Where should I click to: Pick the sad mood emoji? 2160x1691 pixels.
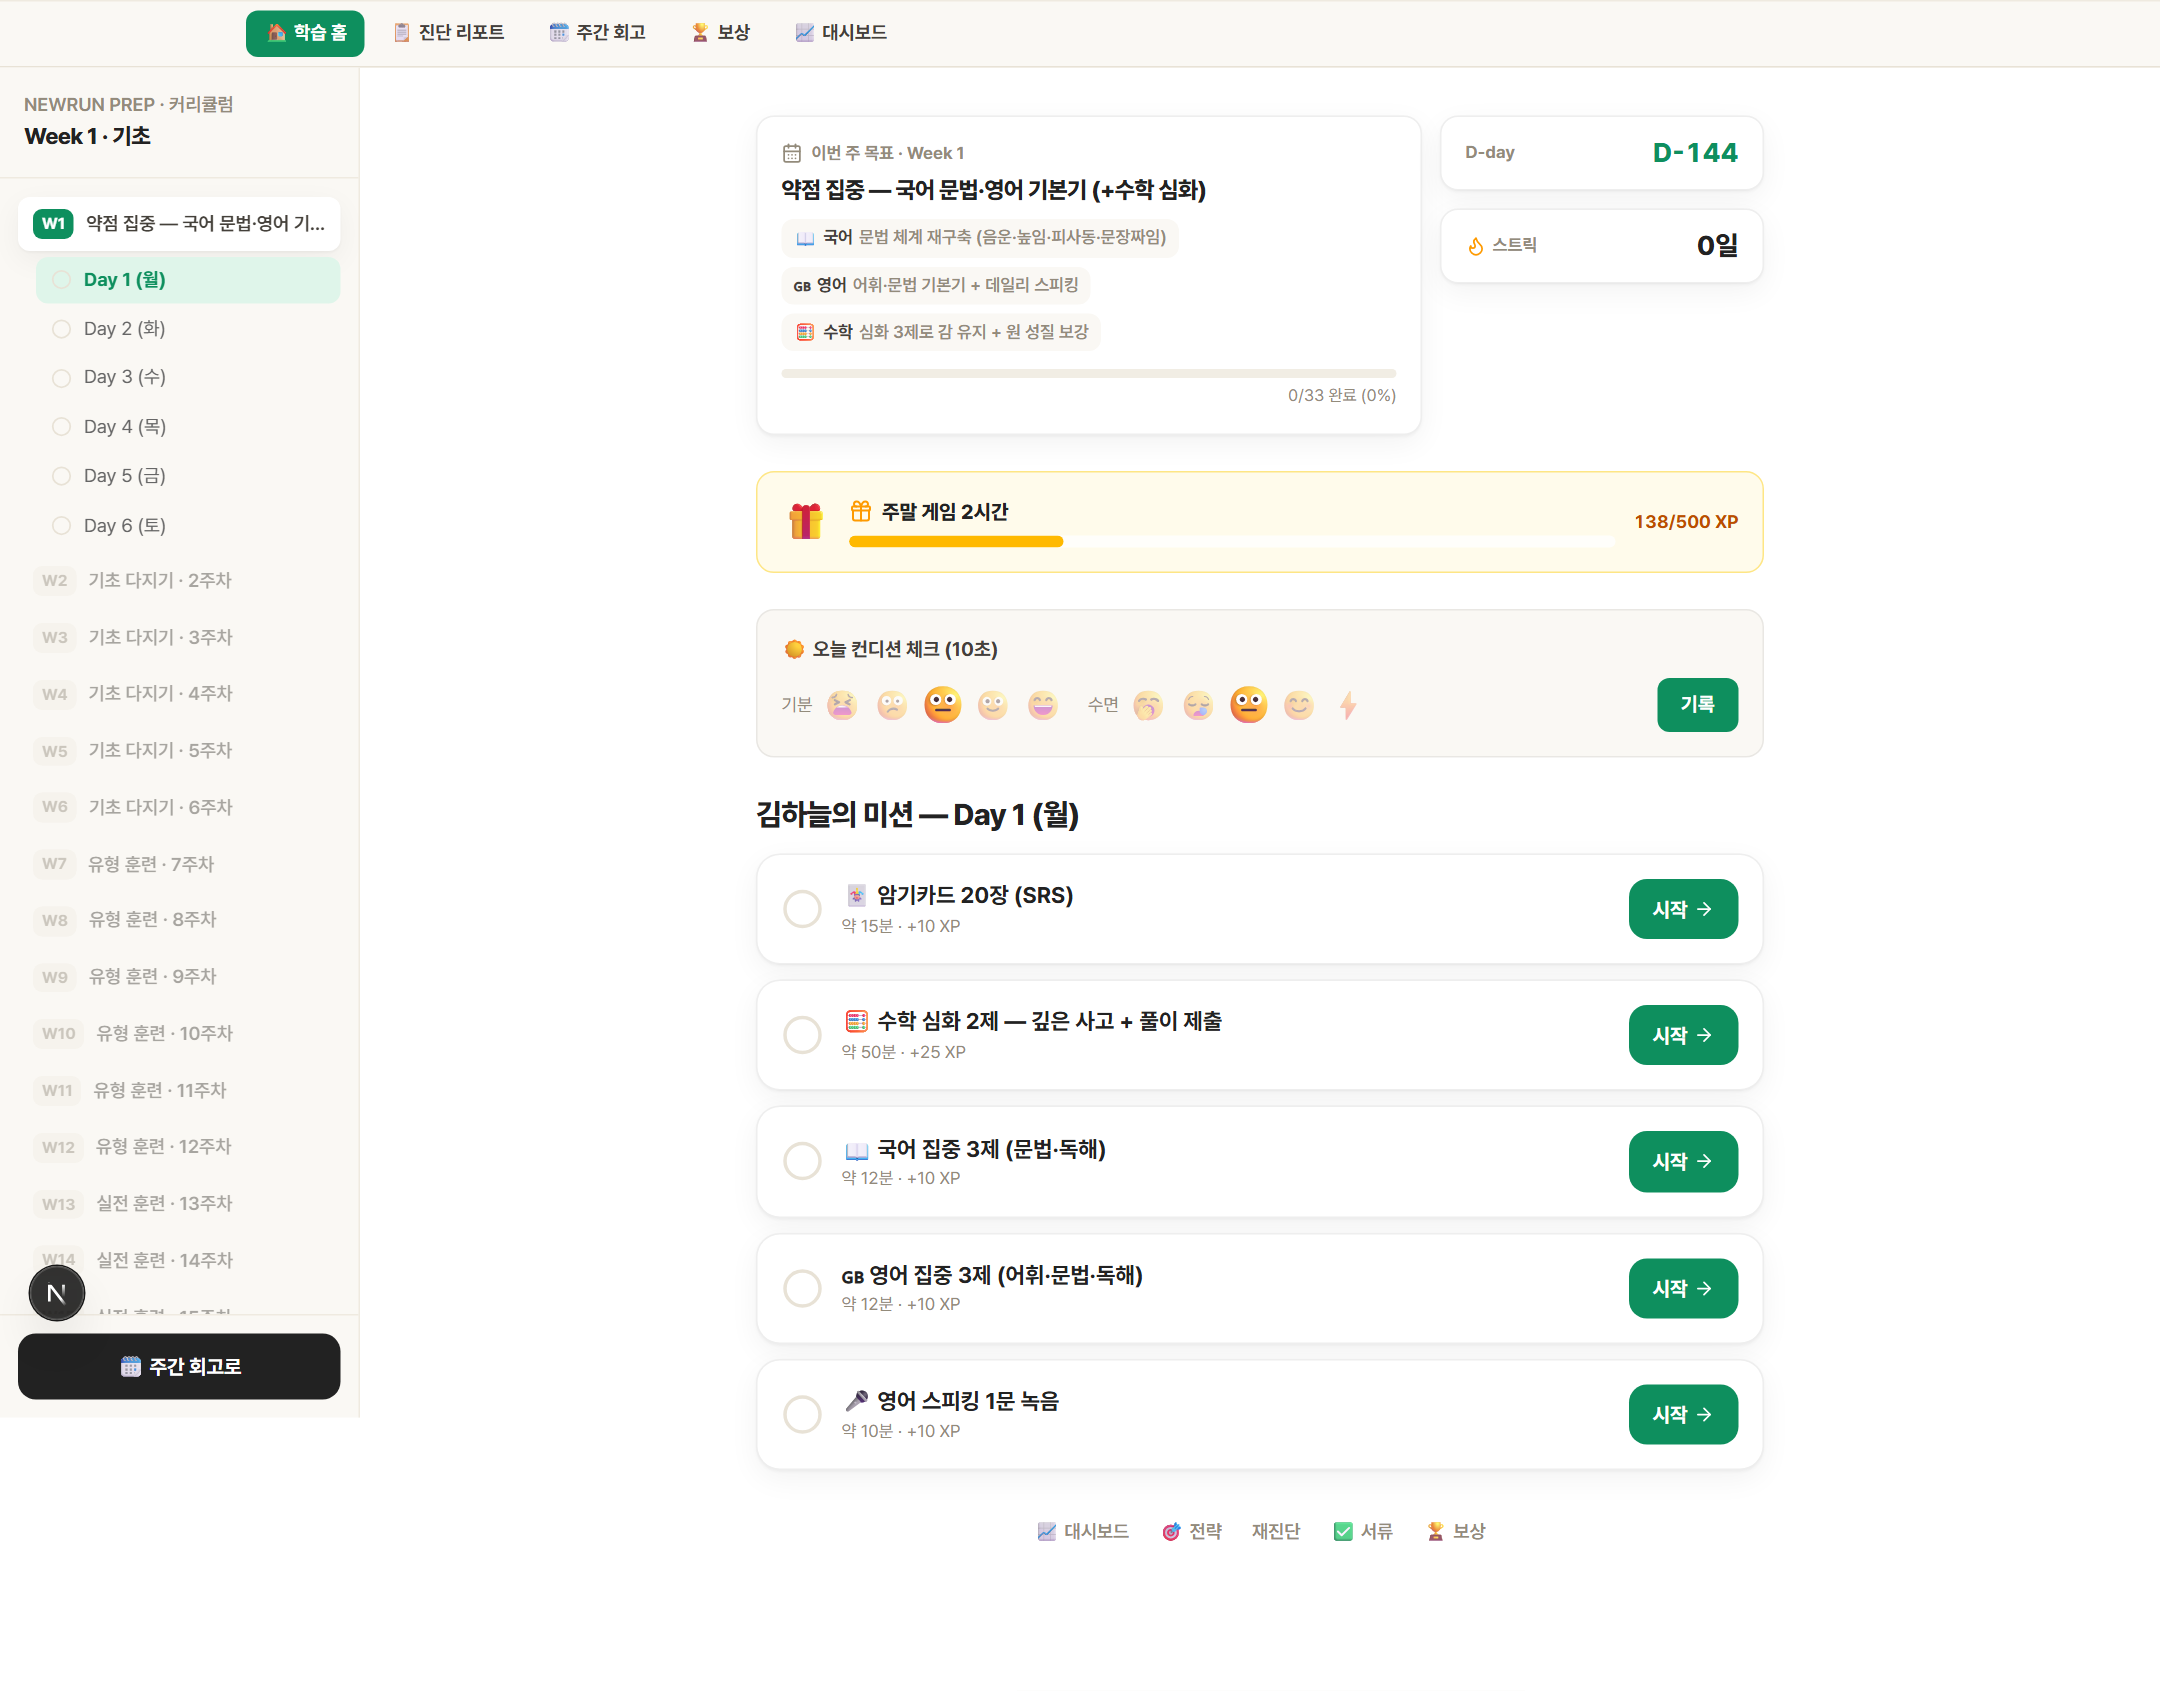click(x=892, y=705)
